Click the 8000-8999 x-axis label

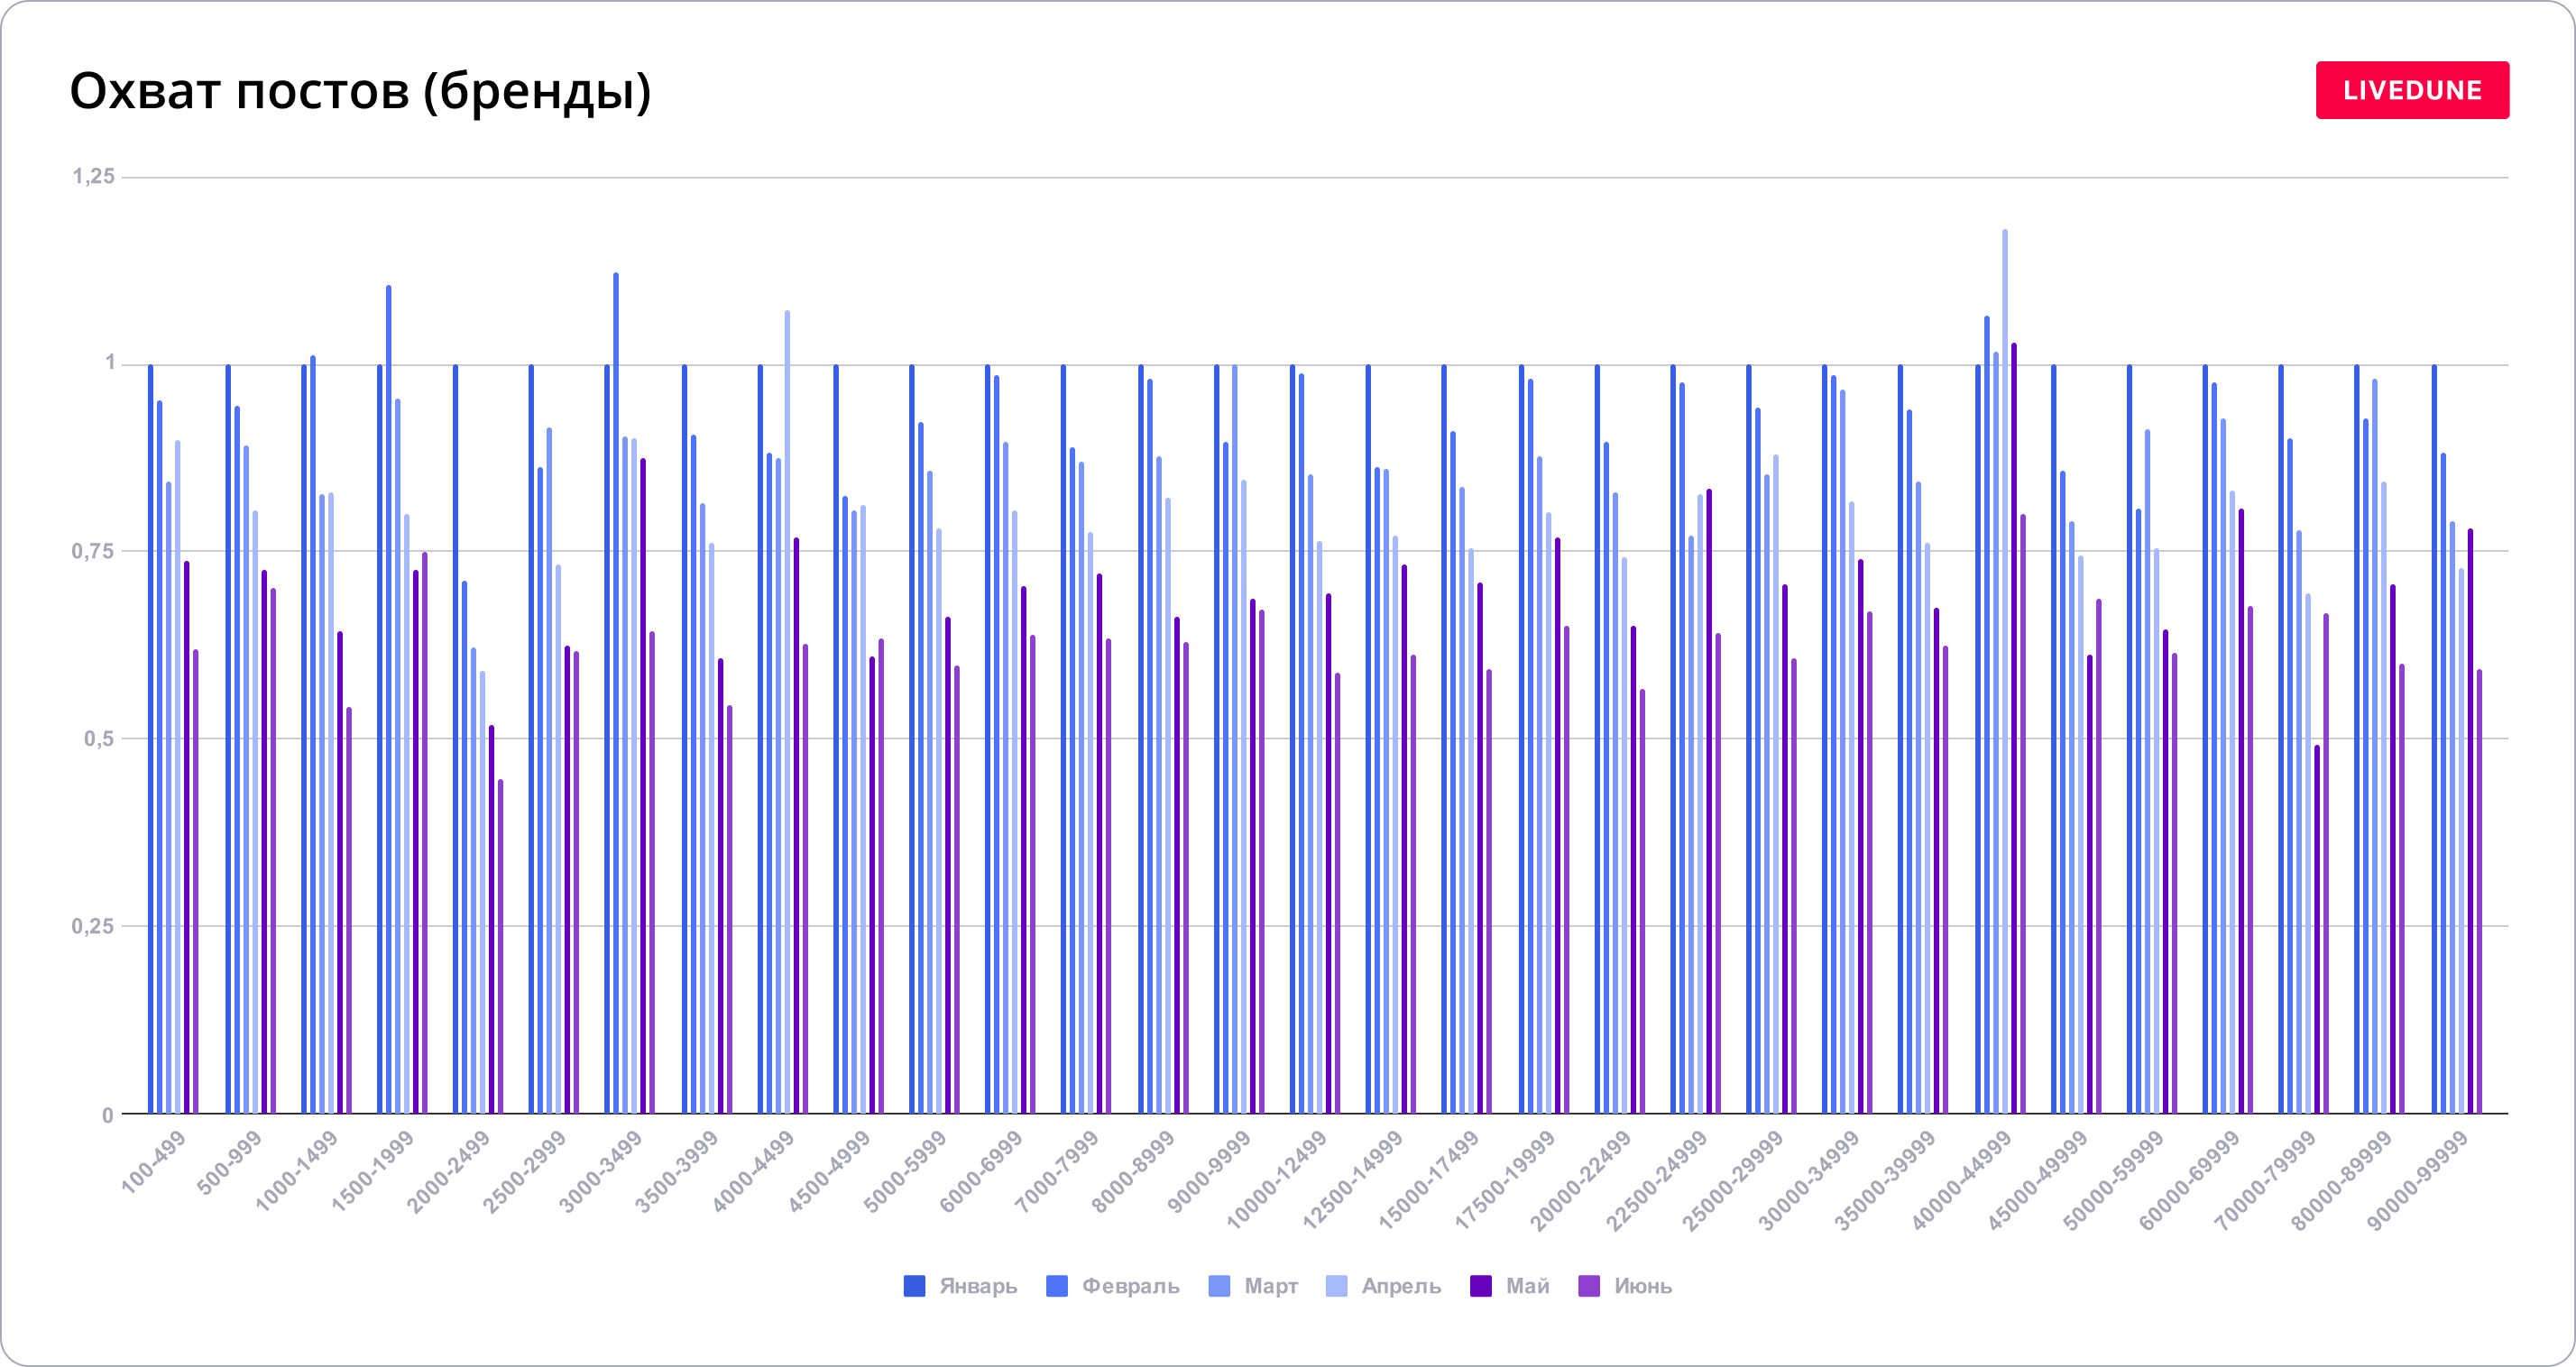coord(1133,1171)
